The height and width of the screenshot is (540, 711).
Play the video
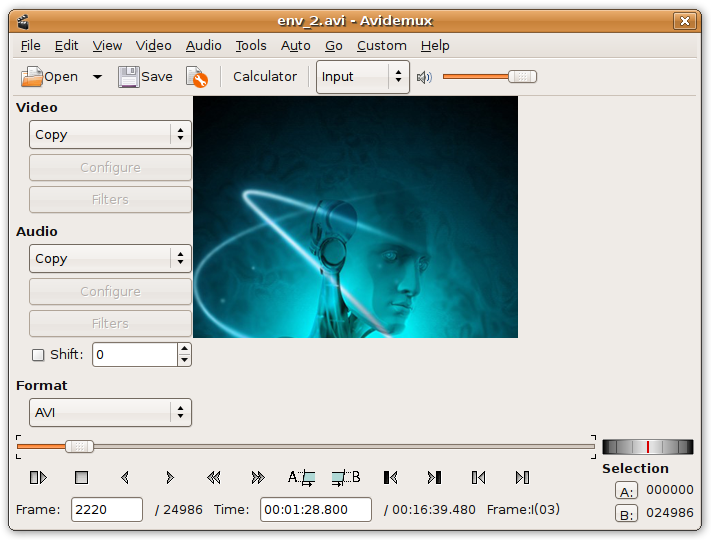coord(38,477)
